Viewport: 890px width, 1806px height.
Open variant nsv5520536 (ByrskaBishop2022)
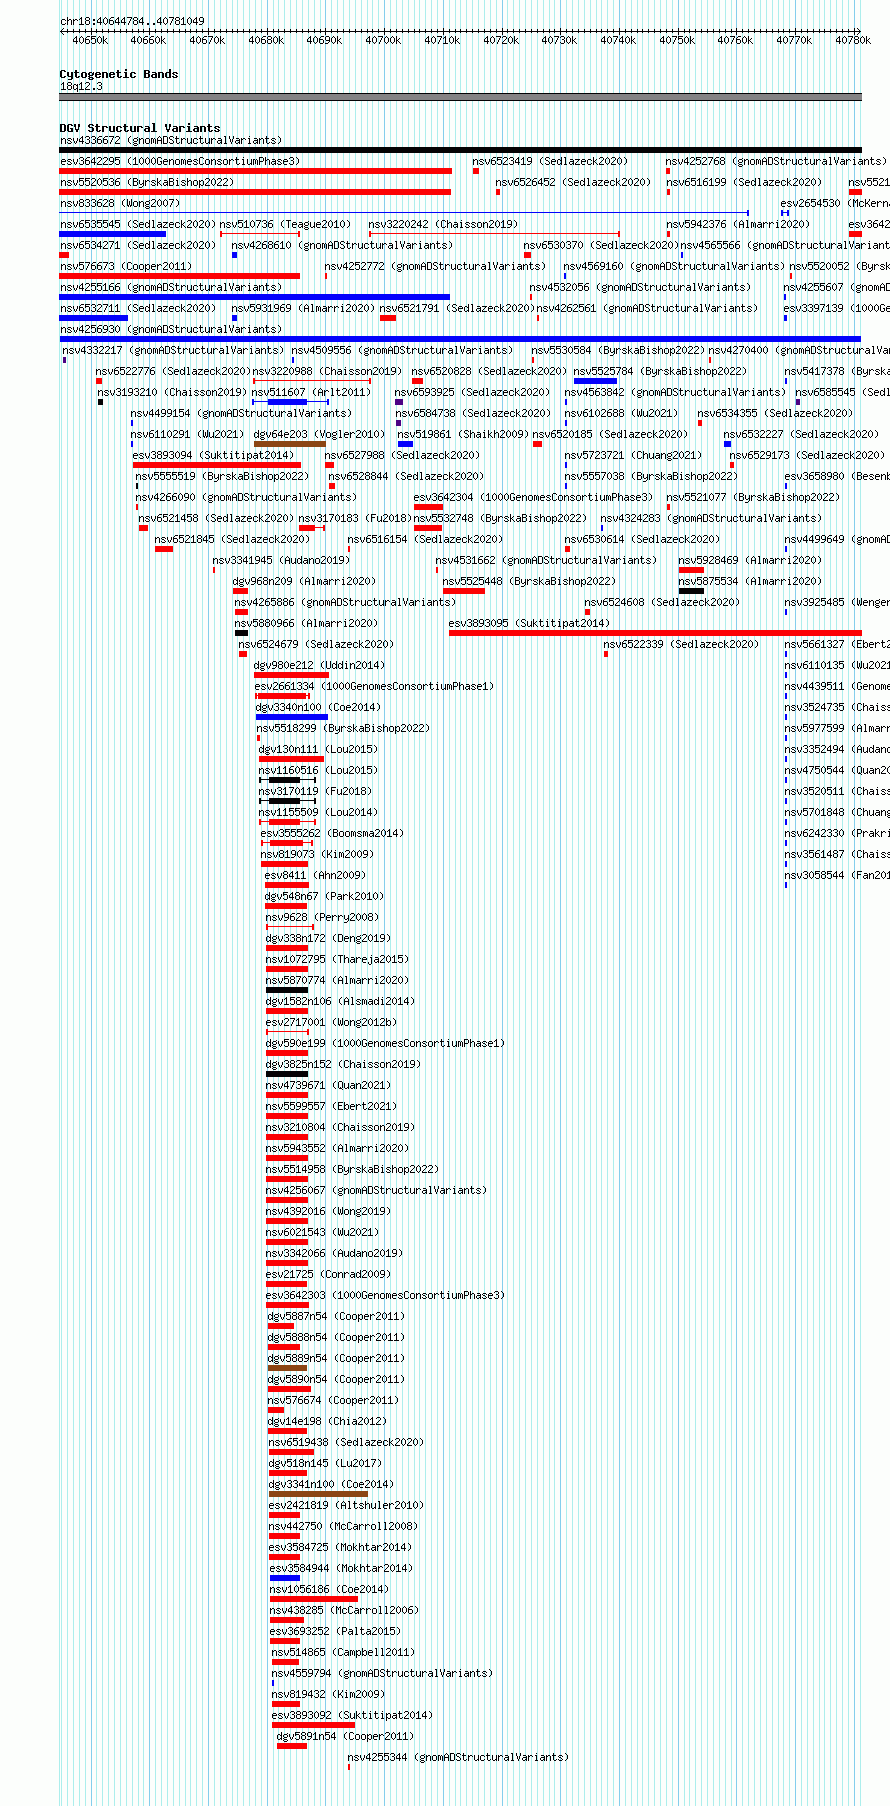click(x=147, y=182)
